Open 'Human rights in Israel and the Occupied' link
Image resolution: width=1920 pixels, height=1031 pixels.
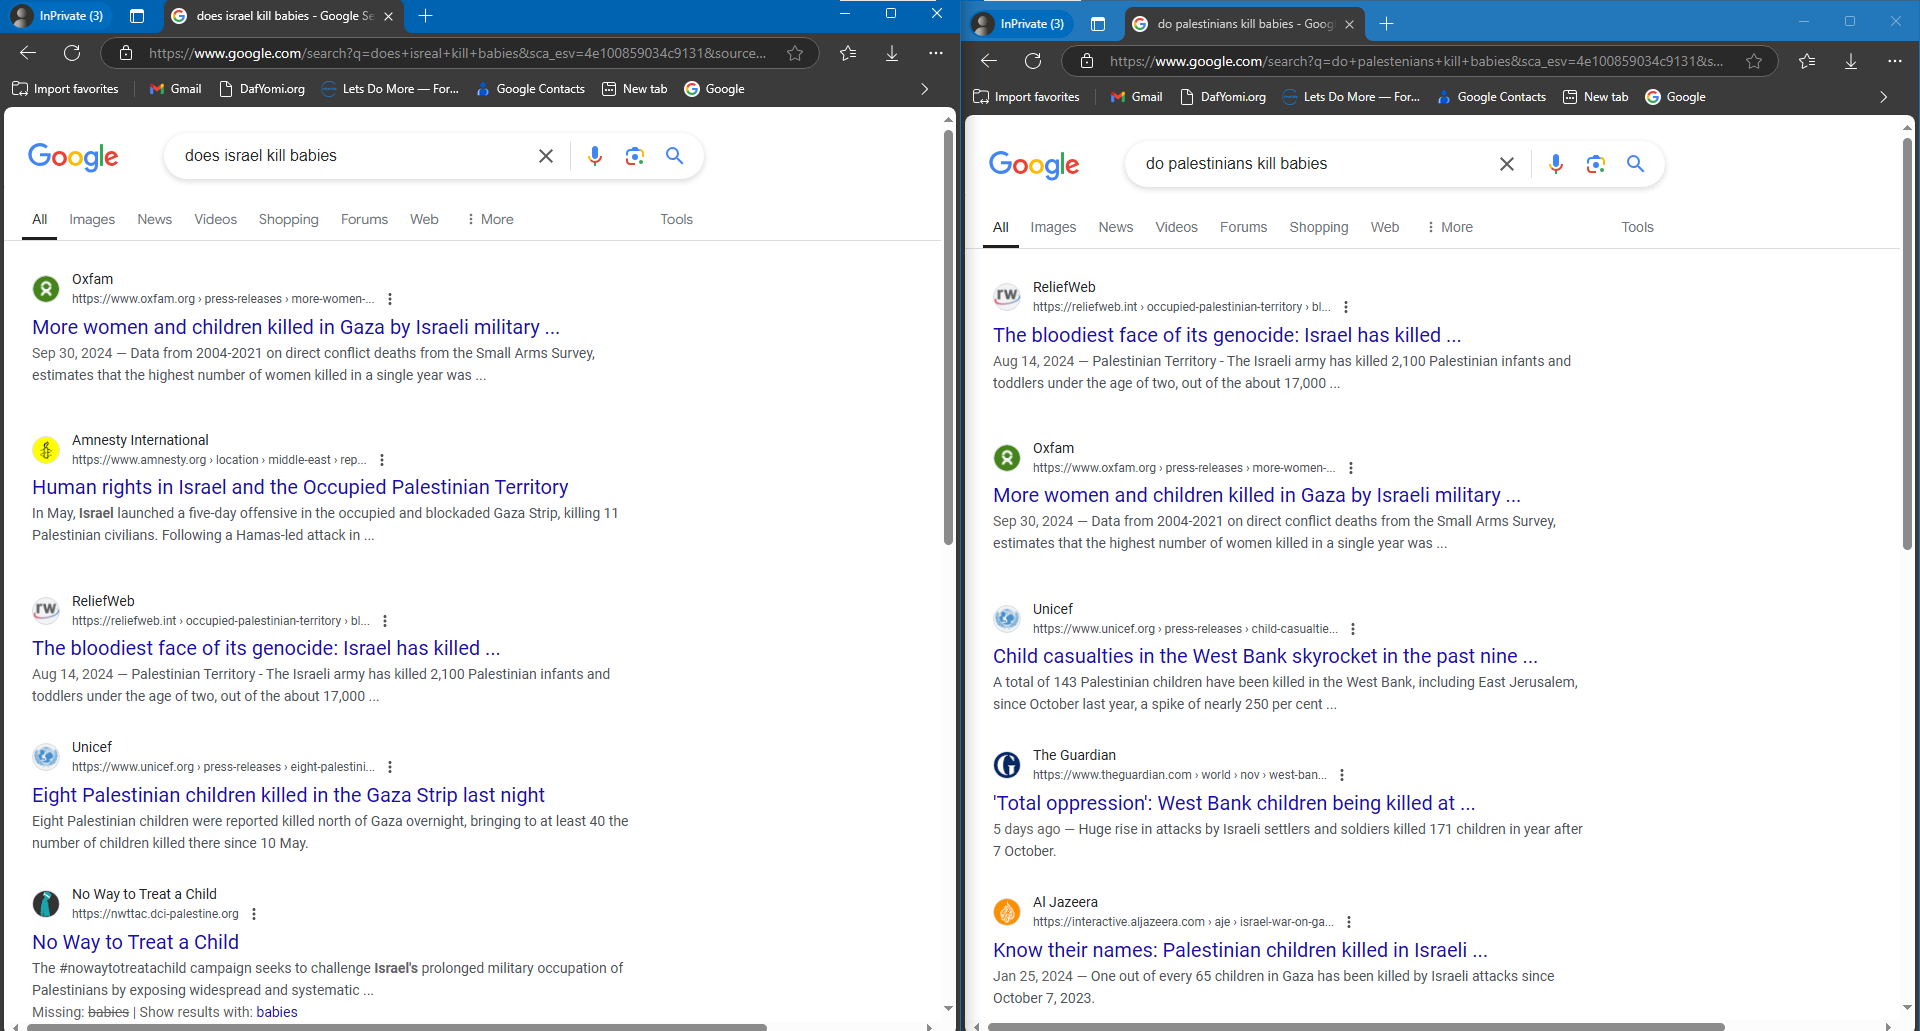point(300,487)
